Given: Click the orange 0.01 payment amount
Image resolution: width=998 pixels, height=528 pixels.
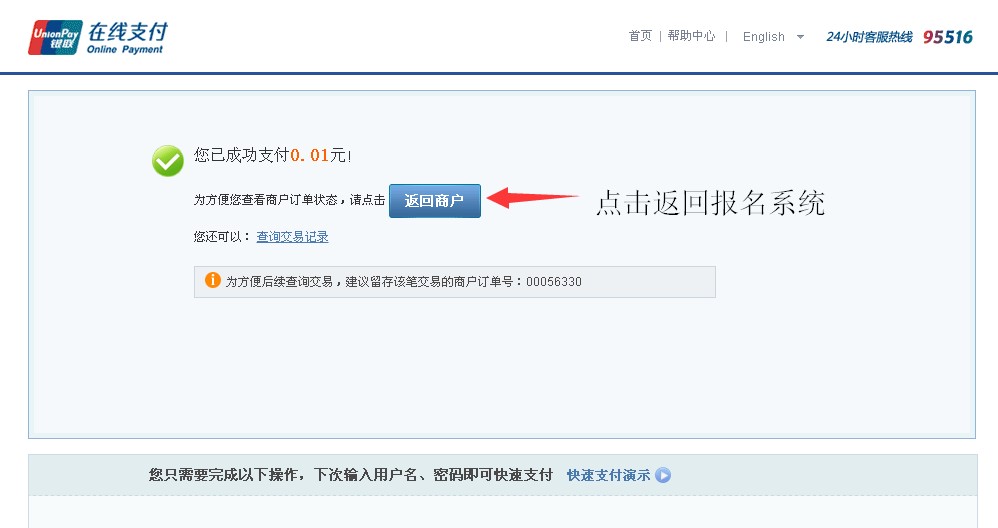Looking at the screenshot, I should click(x=310, y=155).
